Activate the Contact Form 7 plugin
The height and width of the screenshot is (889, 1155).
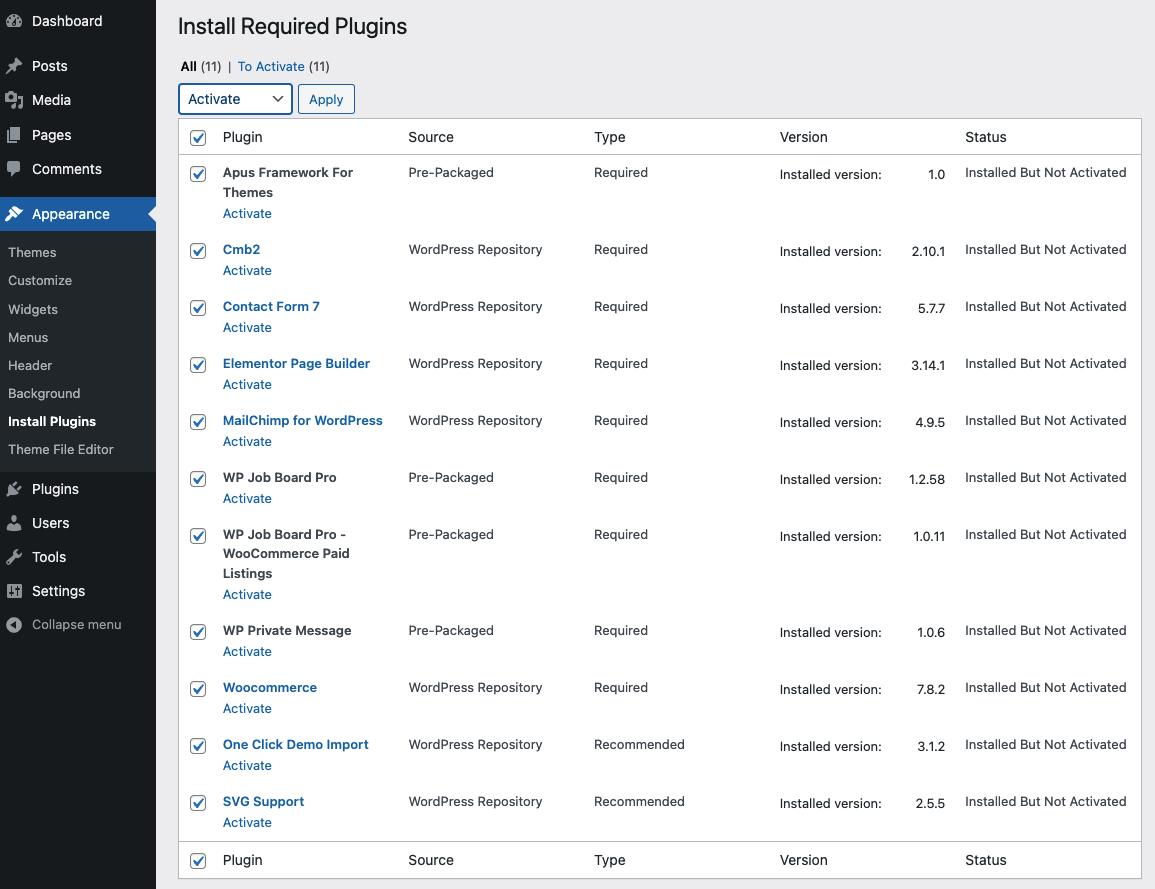tap(248, 328)
